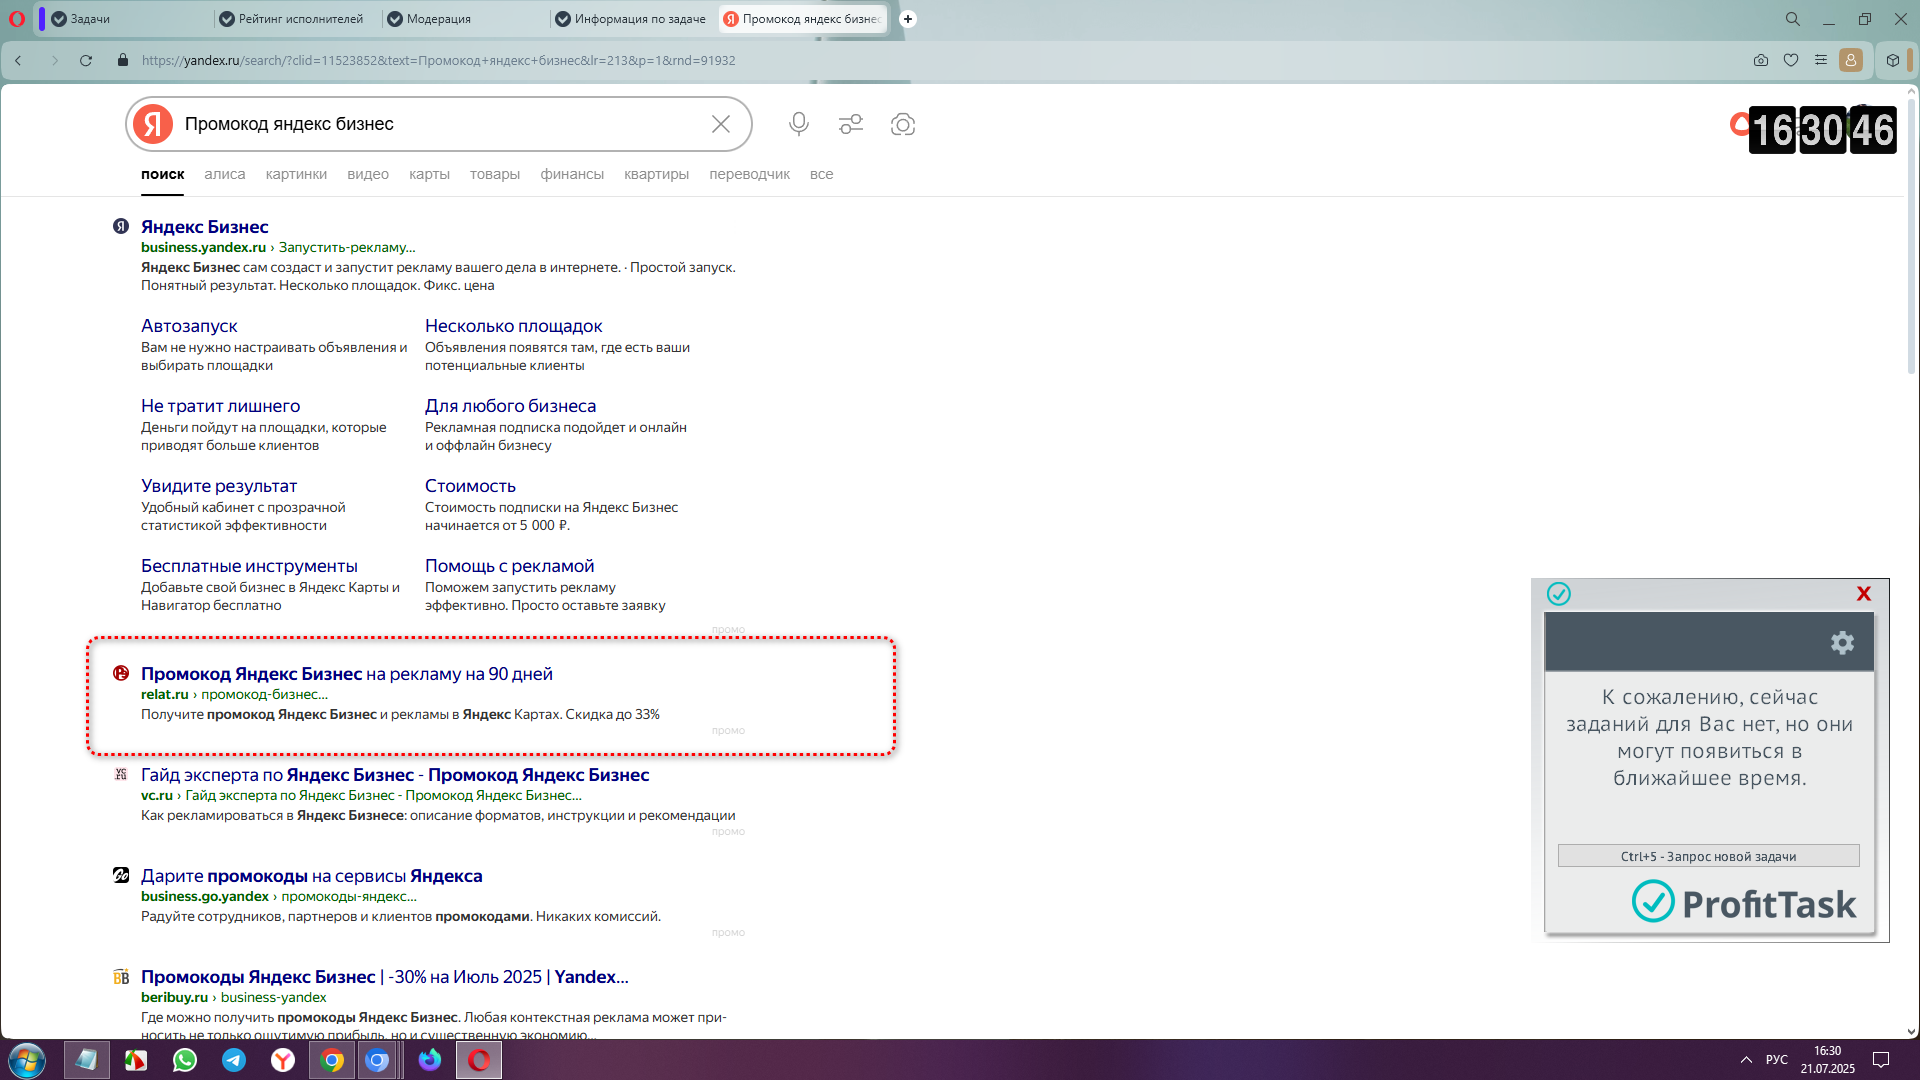1920x1080 pixels.
Task: Select the картинки search category
Action: pyautogui.click(x=296, y=174)
